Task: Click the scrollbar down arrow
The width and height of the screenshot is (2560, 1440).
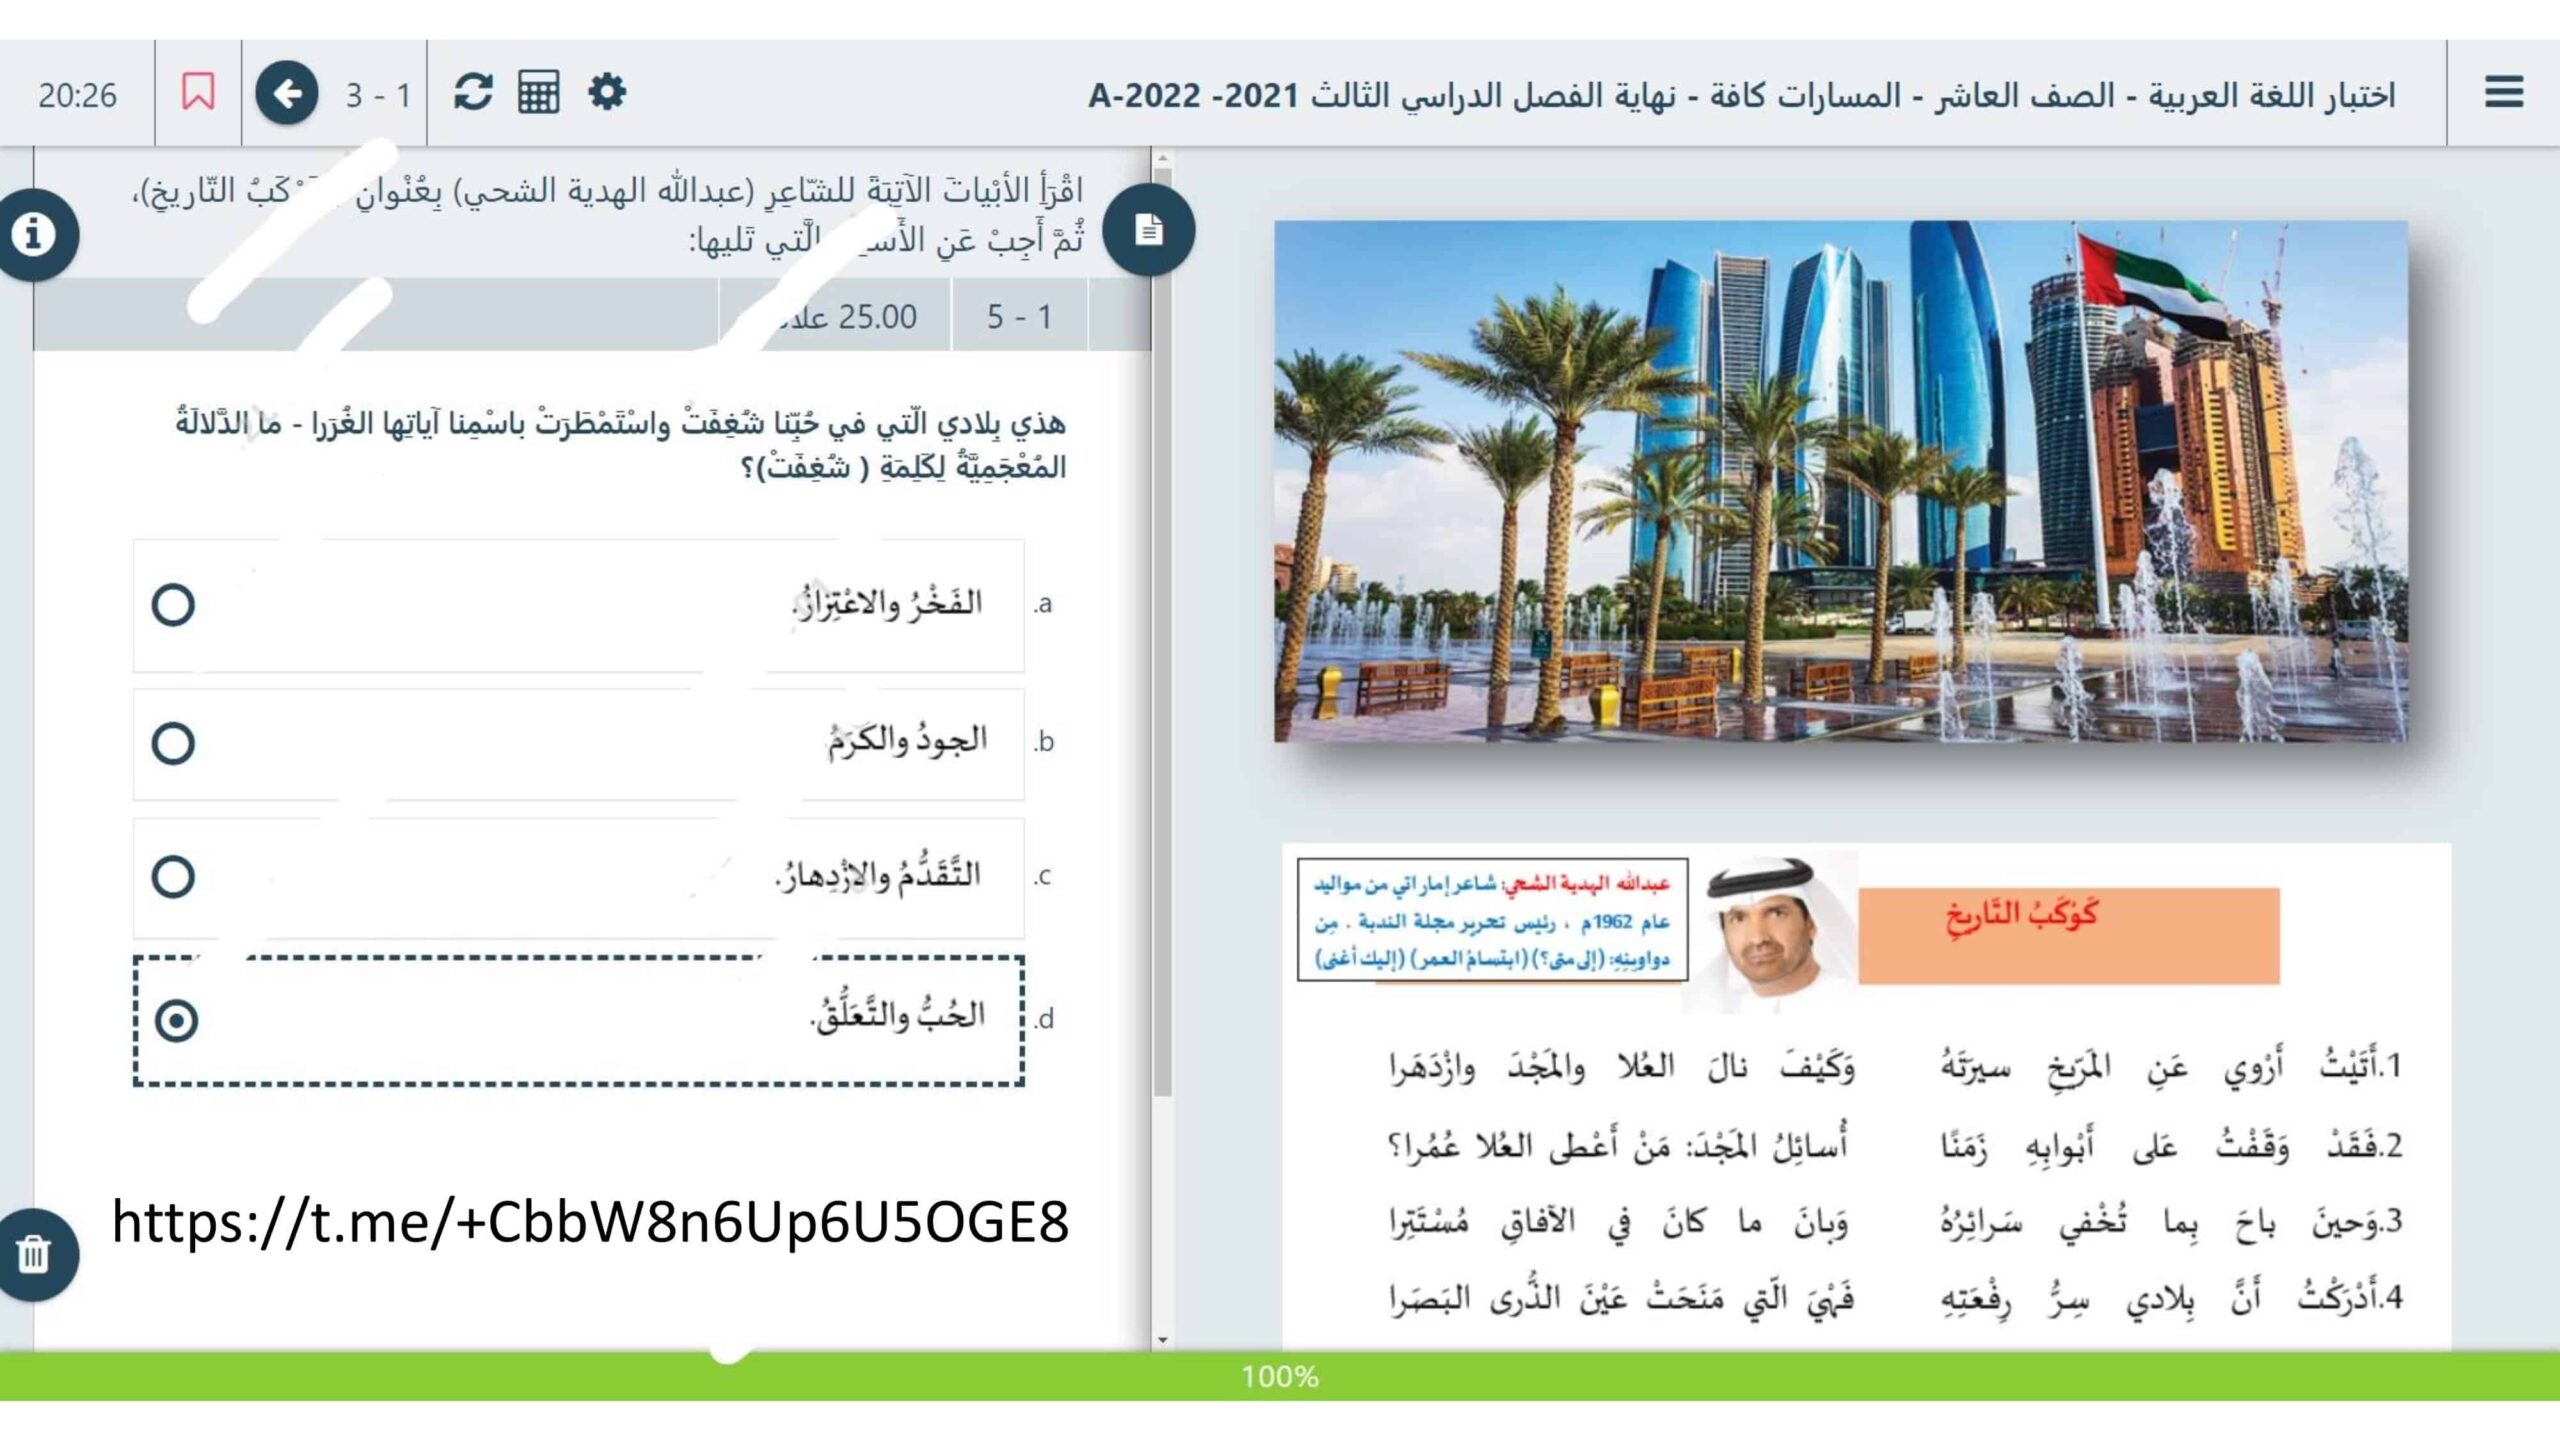Action: [x=1162, y=1340]
